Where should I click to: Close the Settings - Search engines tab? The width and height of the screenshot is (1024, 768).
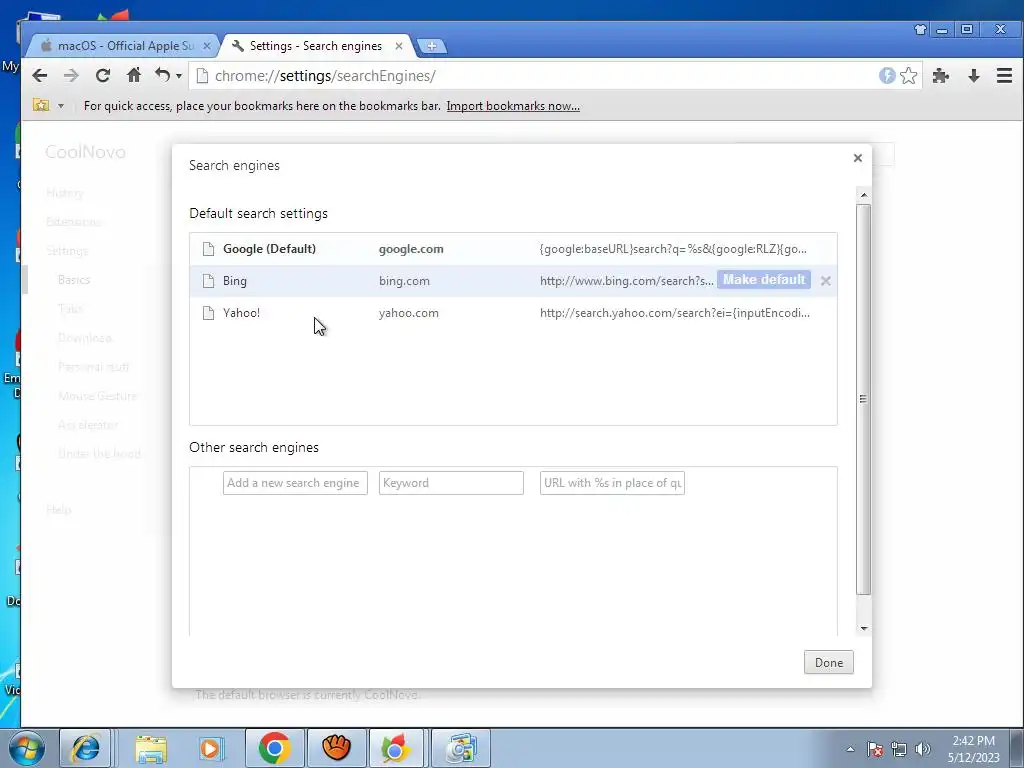pos(398,46)
